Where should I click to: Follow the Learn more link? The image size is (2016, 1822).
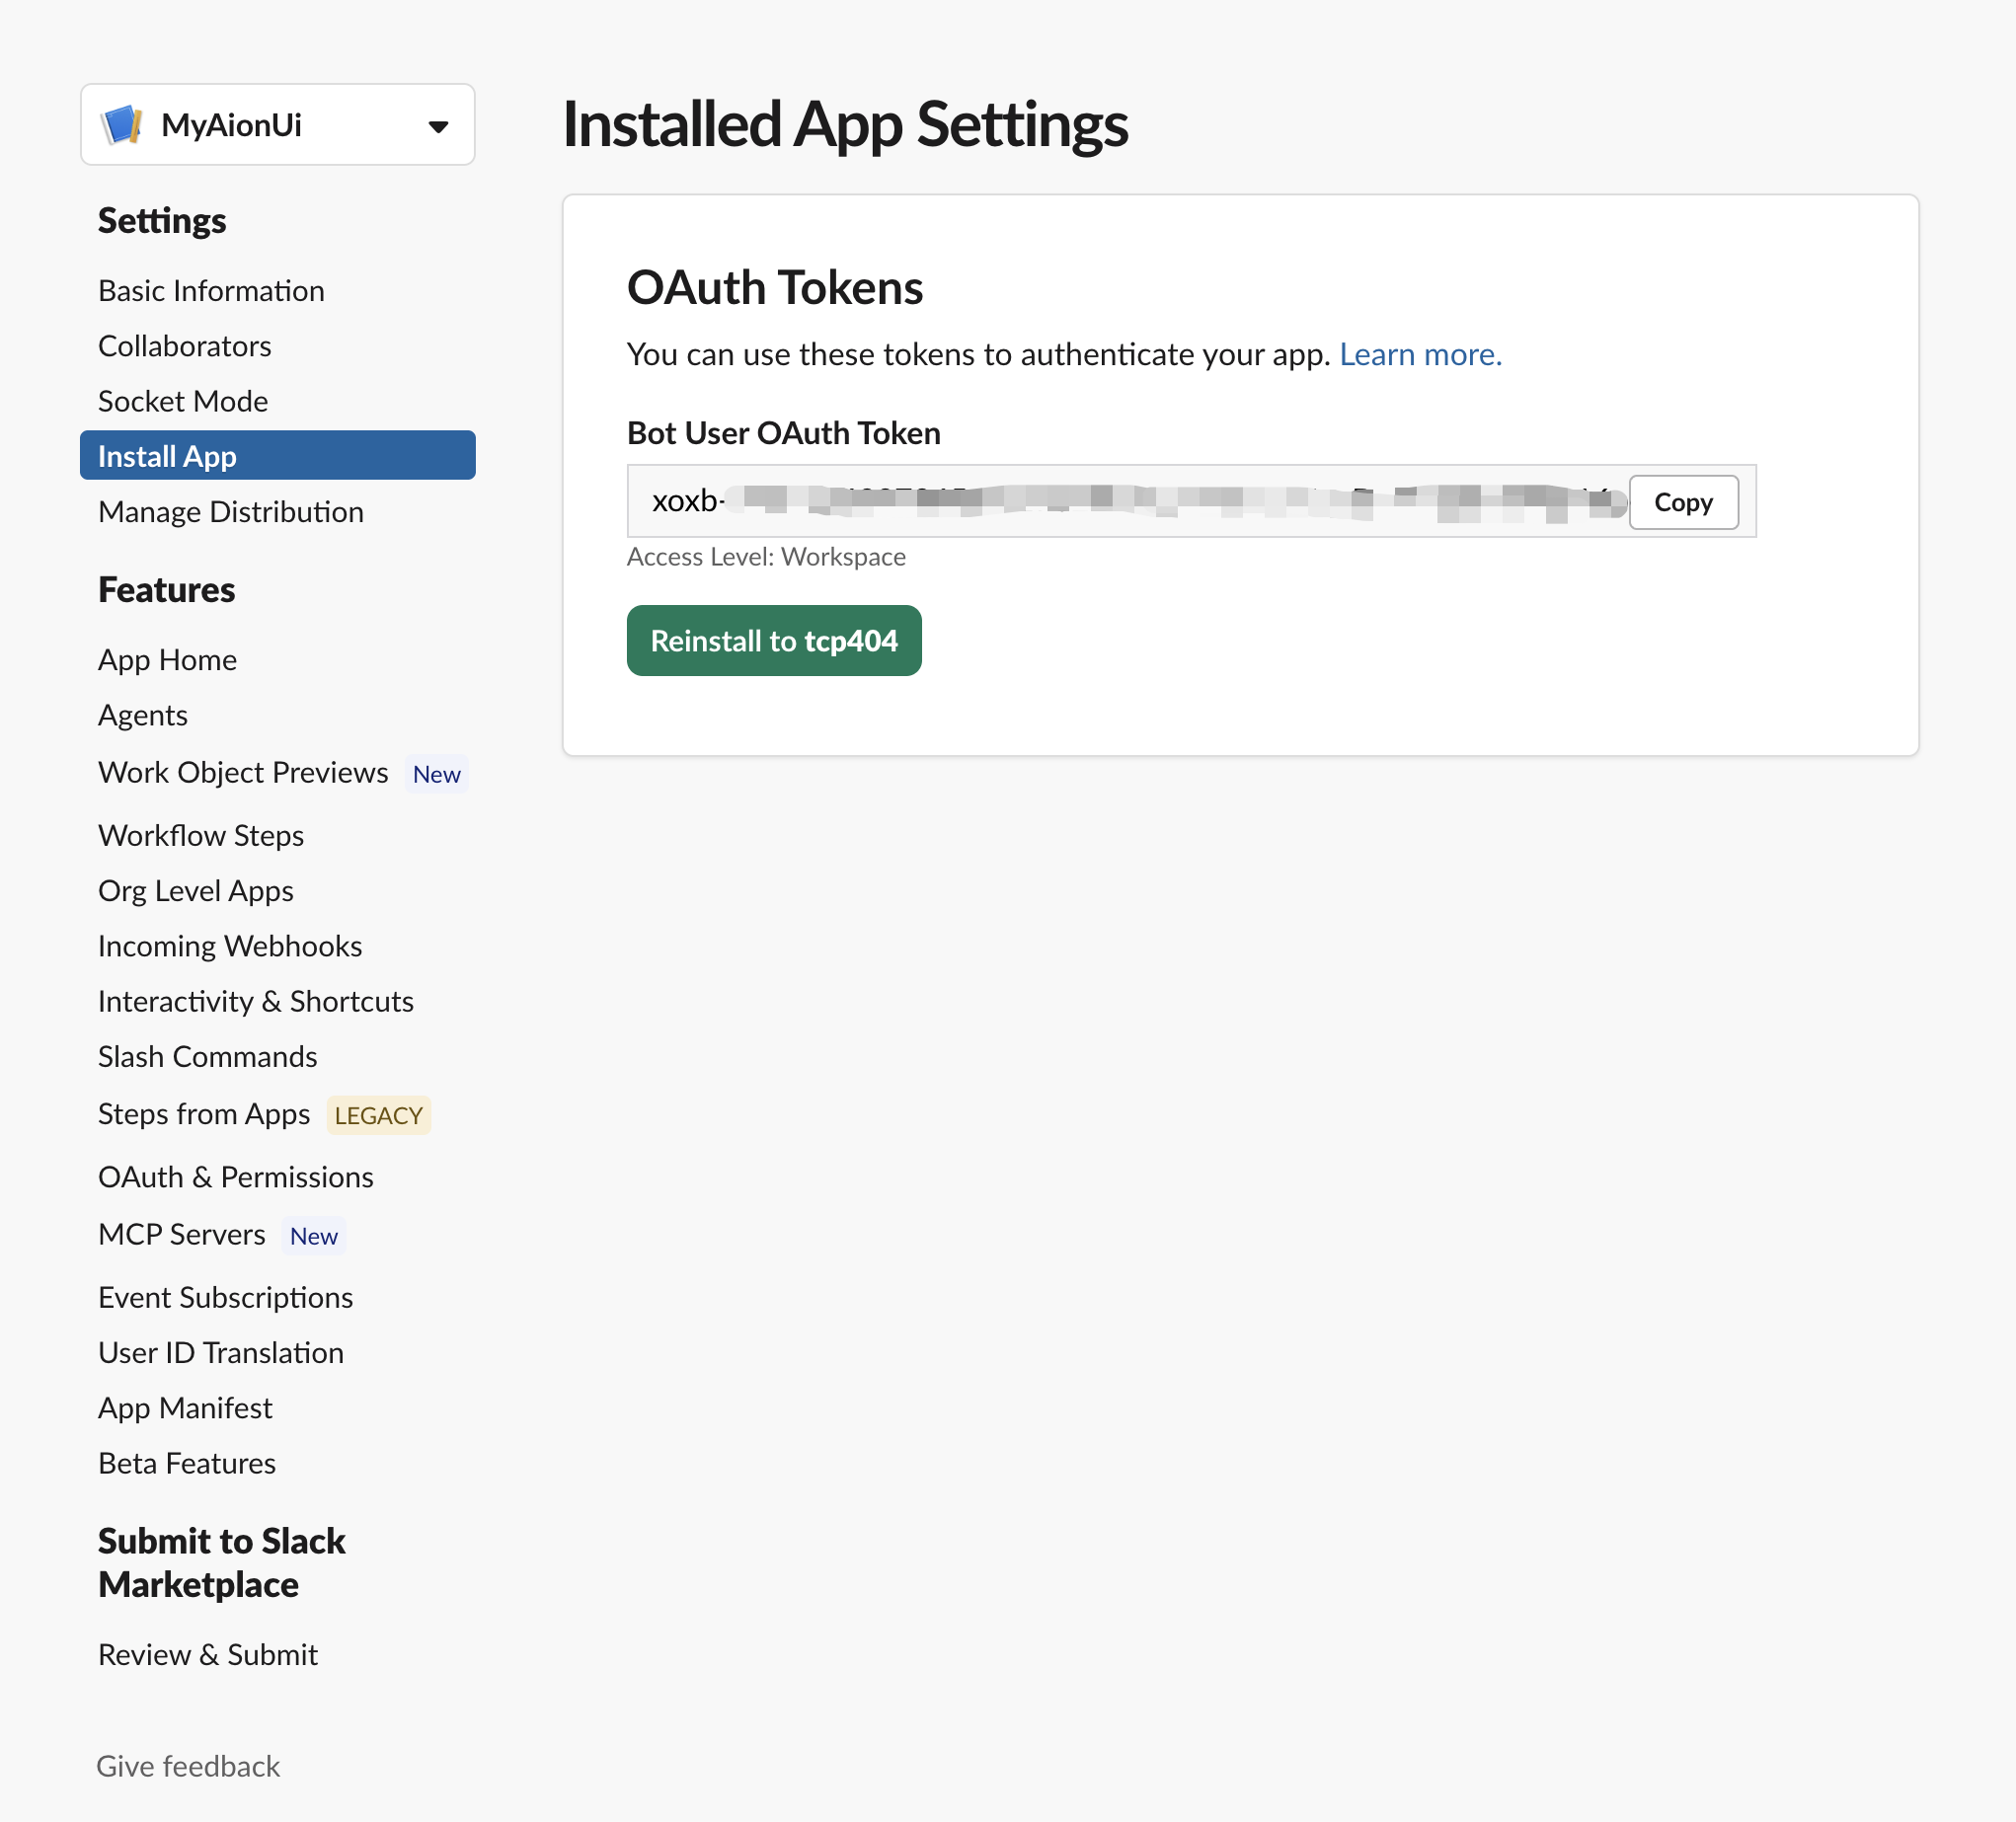(x=1420, y=354)
